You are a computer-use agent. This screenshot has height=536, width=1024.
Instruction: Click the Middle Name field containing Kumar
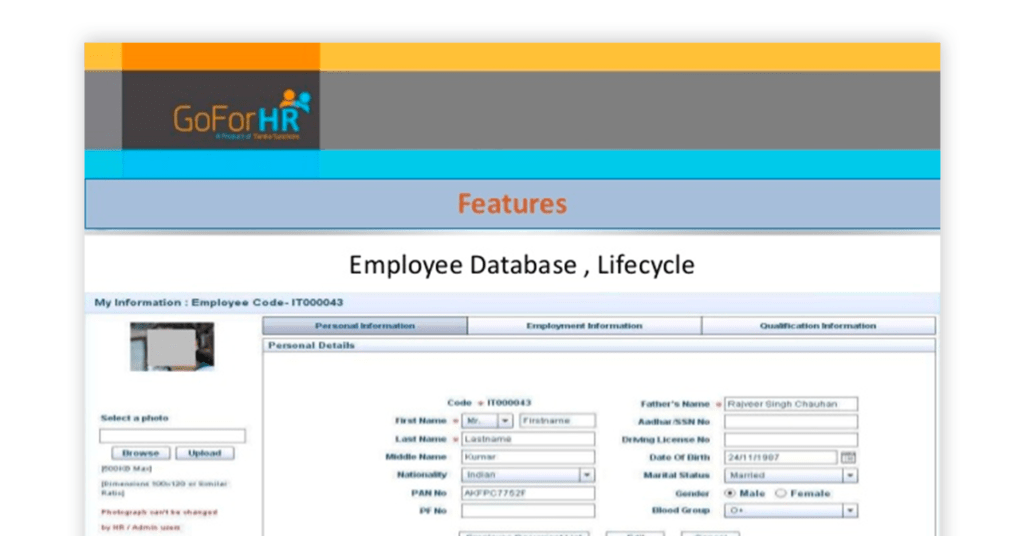tap(528, 457)
